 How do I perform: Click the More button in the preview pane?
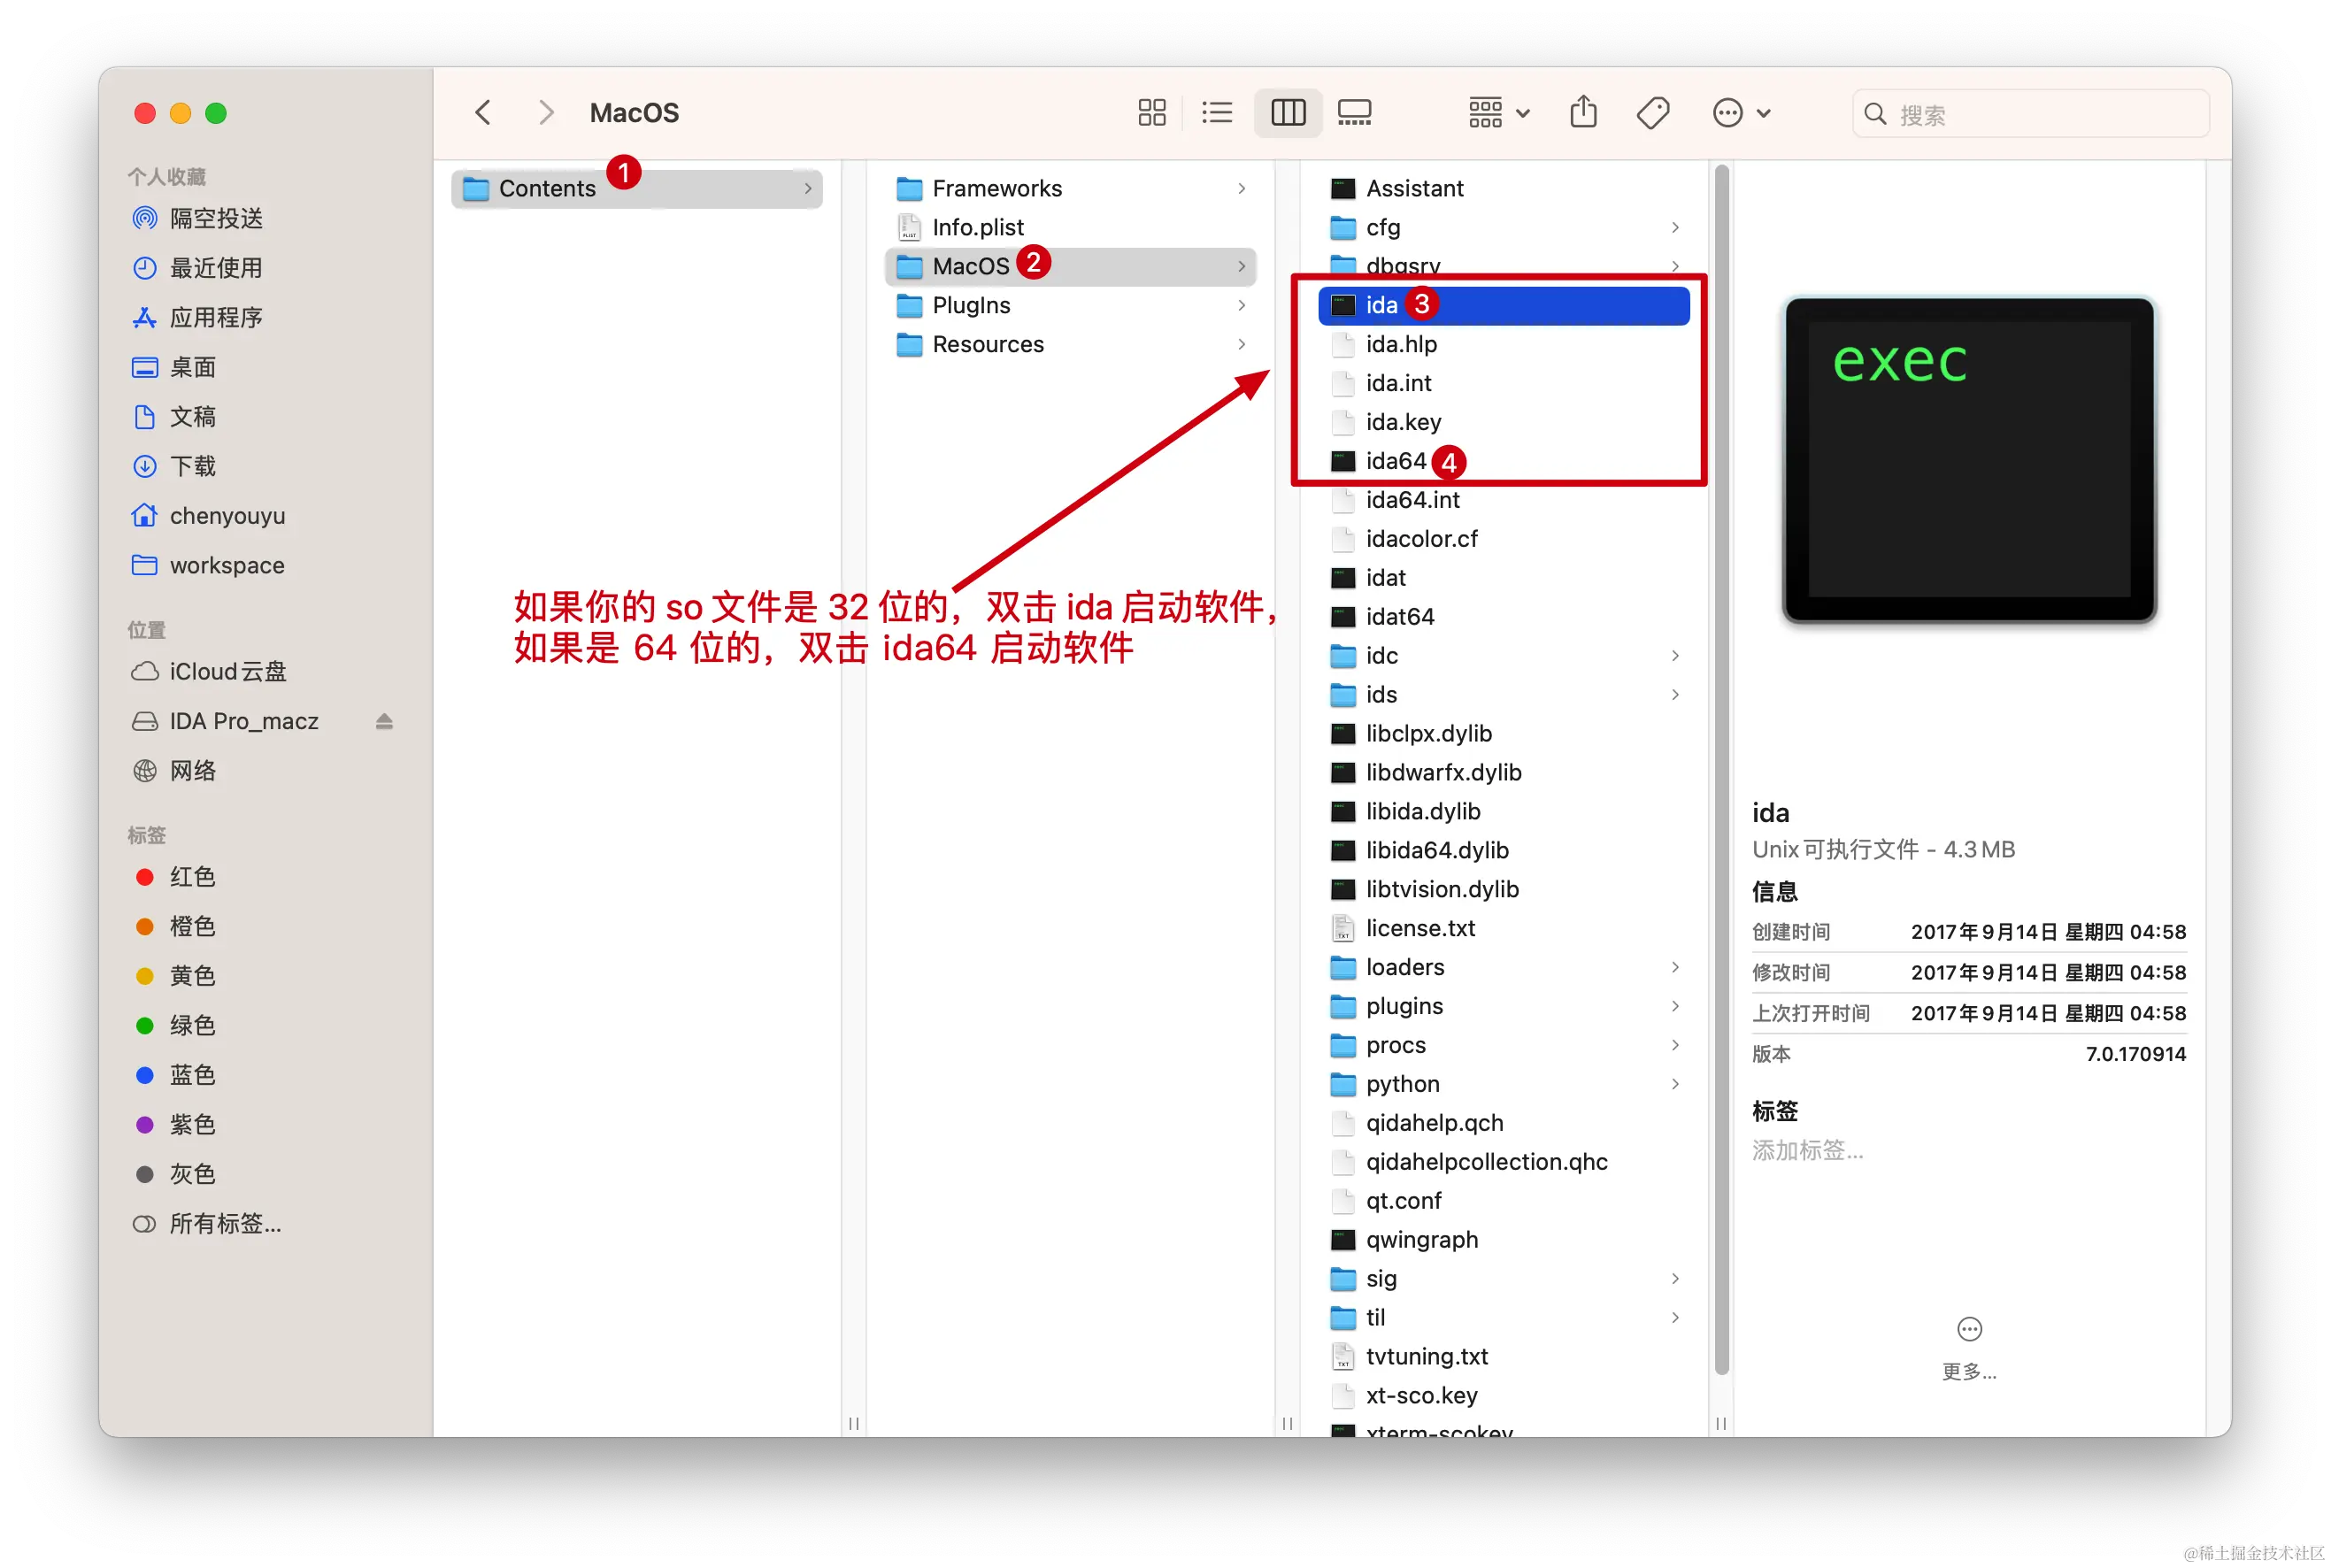pos(1968,1330)
